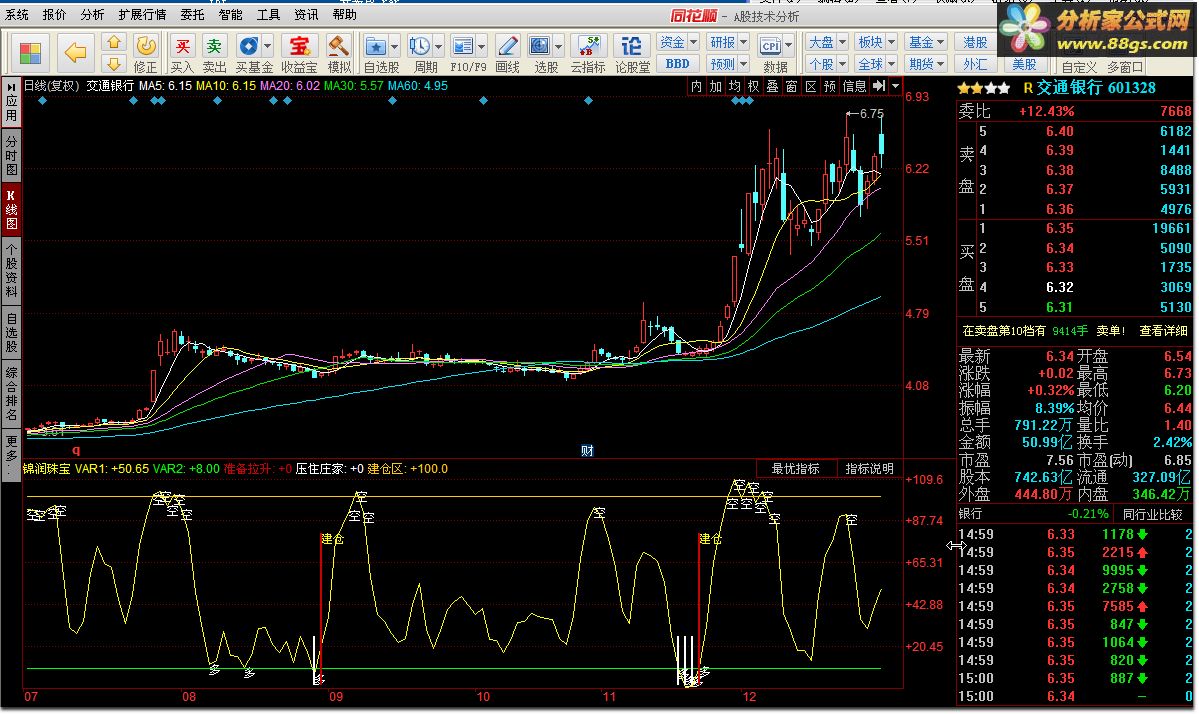Click the 最优指标 button
This screenshot has height=714, width=1199.
pos(795,469)
